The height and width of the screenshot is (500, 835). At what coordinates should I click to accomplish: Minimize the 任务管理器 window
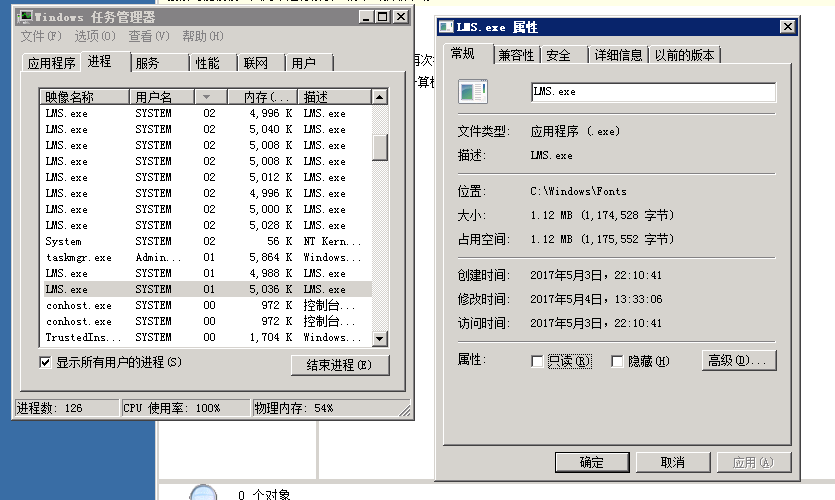pyautogui.click(x=365, y=17)
